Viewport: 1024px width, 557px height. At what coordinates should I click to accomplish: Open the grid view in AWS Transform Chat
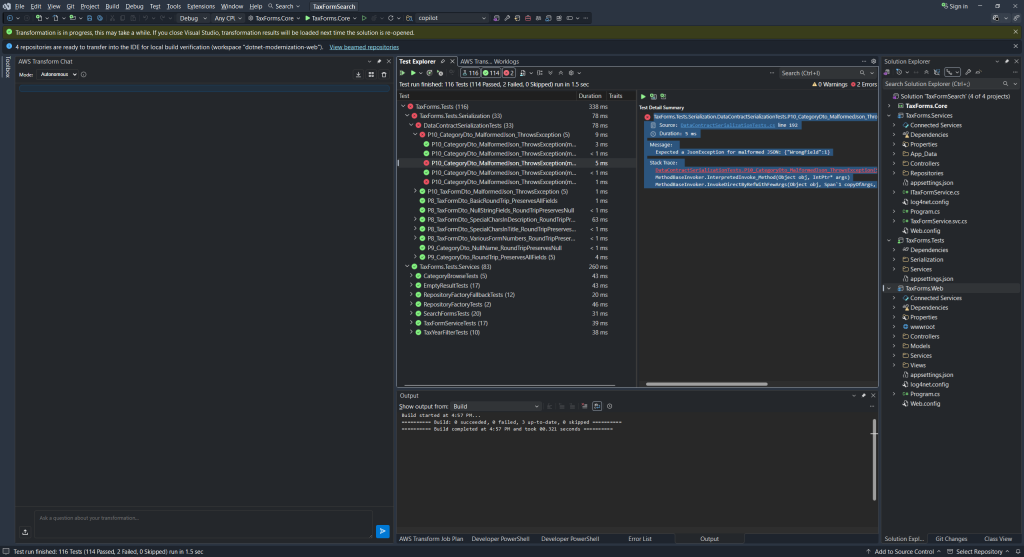tap(371, 74)
